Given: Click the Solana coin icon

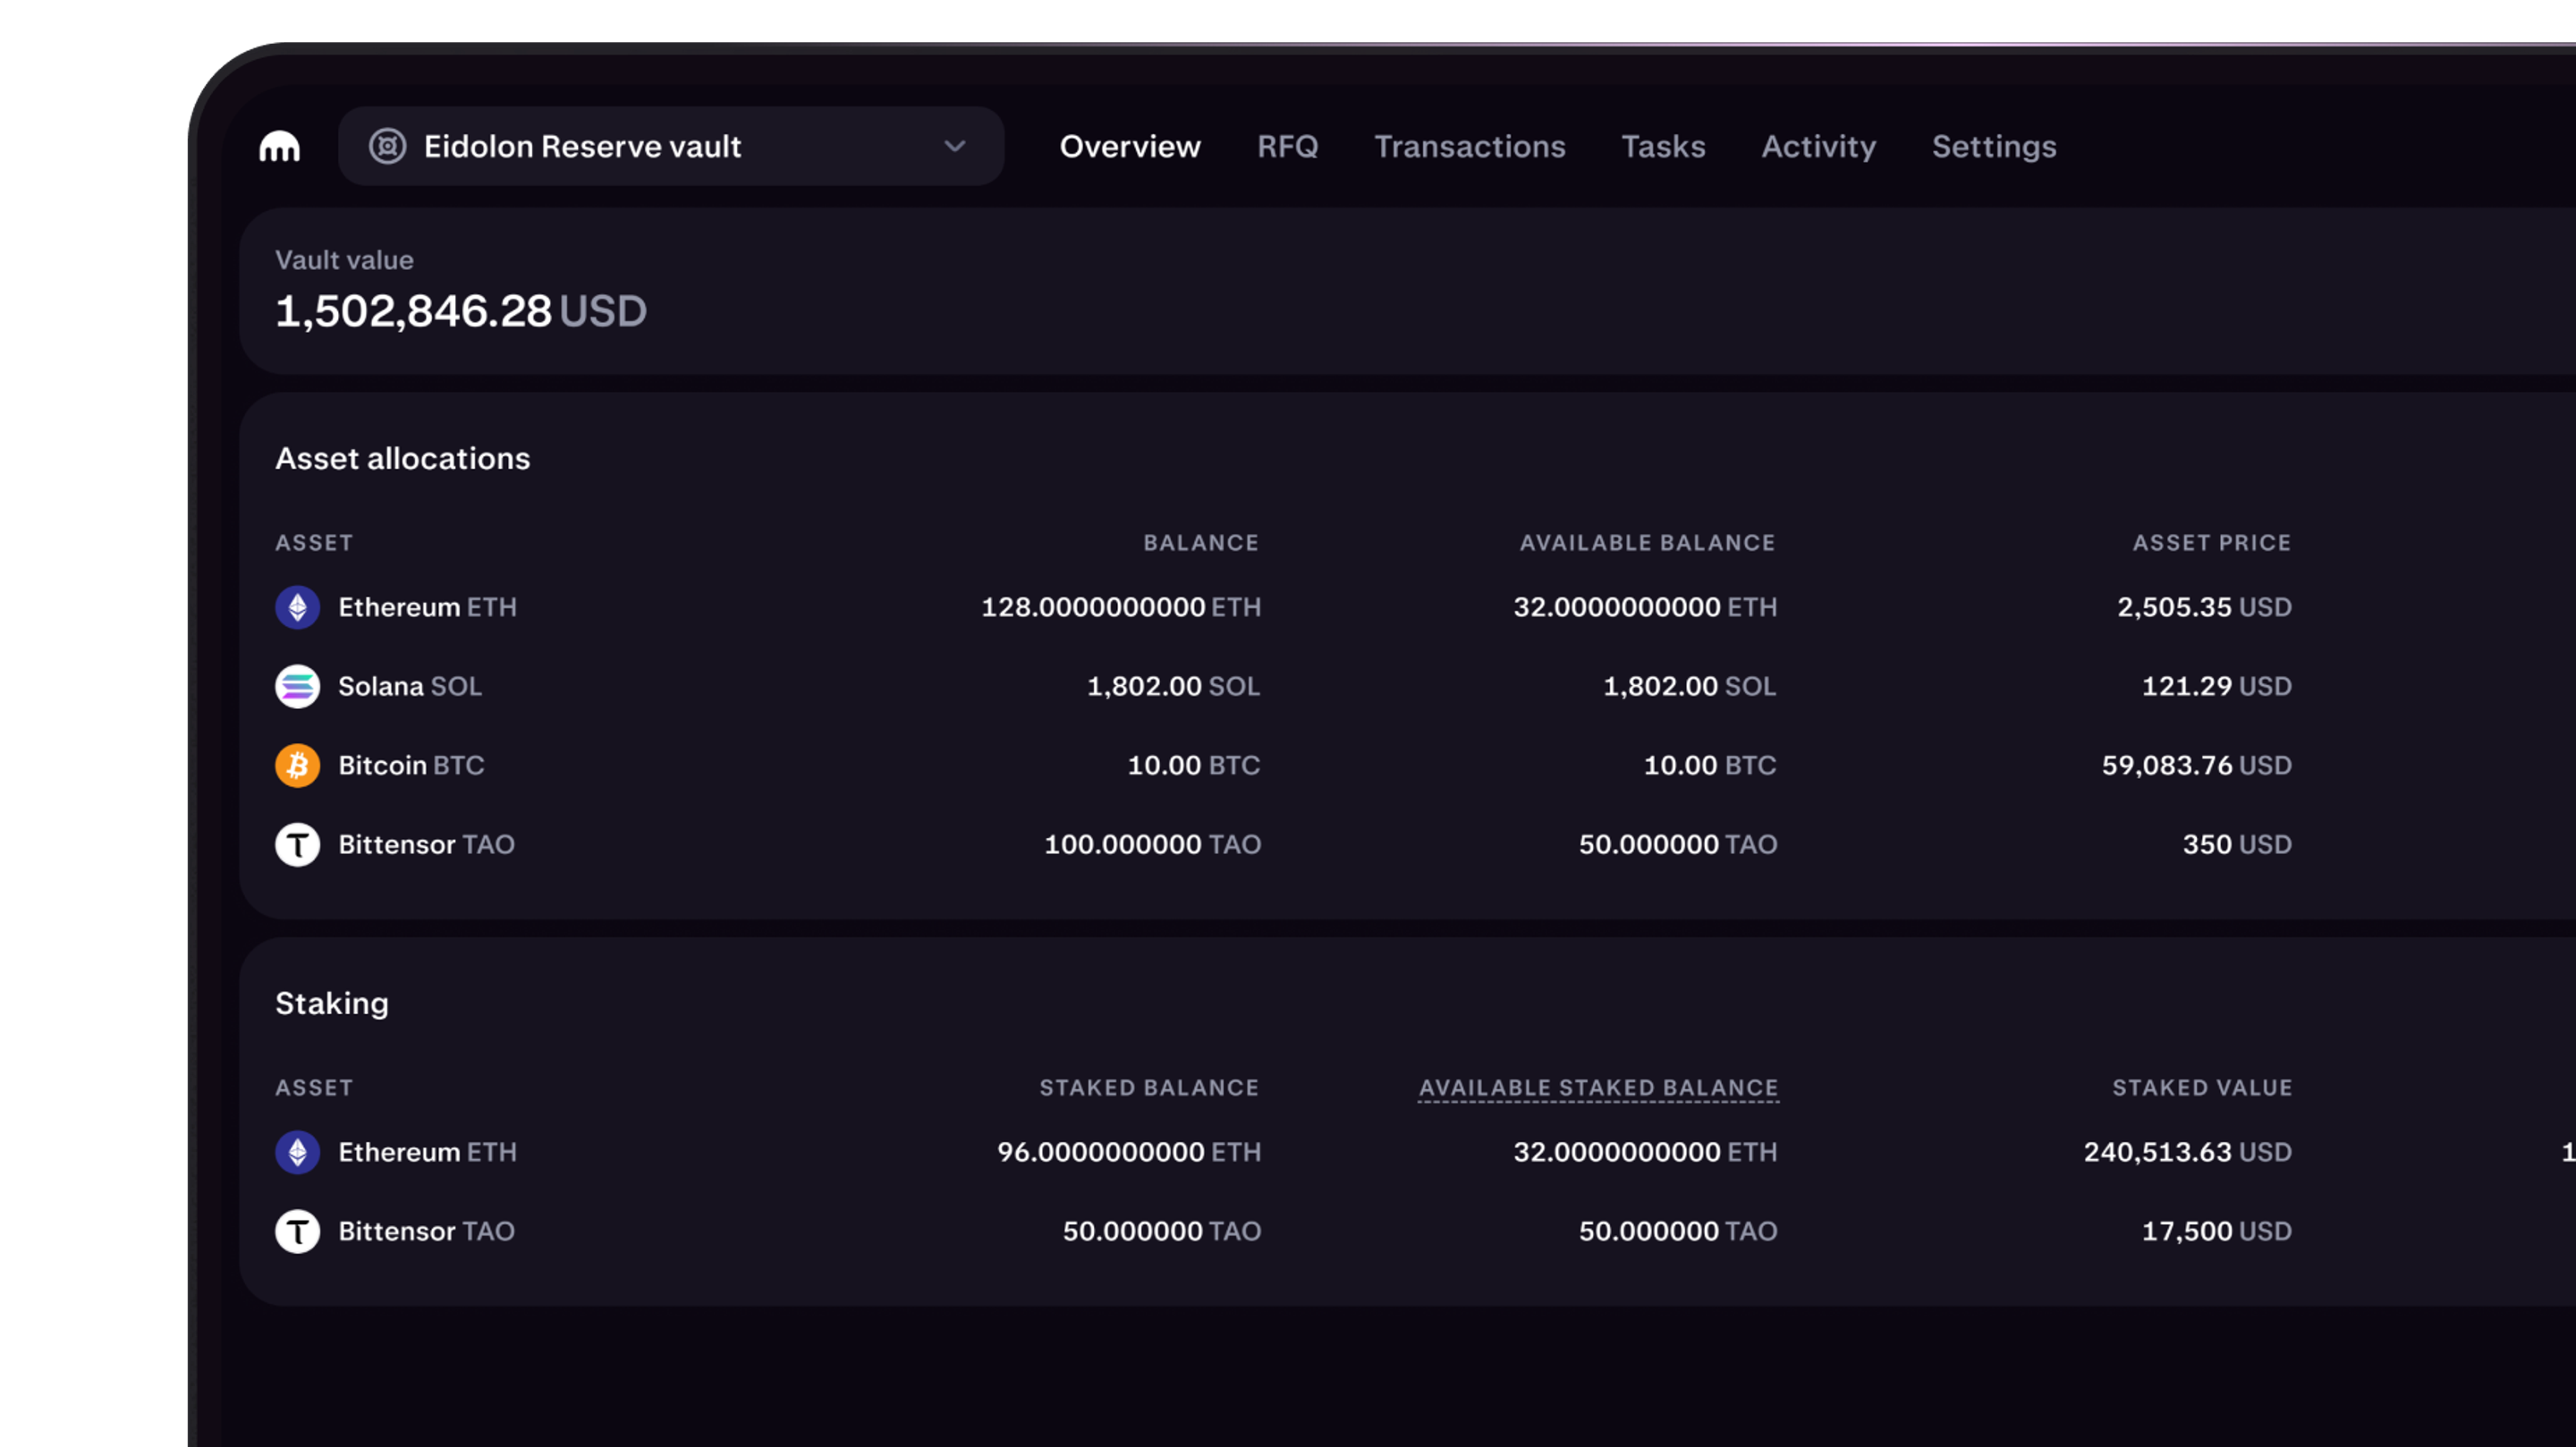Looking at the screenshot, I should pos(296,686).
